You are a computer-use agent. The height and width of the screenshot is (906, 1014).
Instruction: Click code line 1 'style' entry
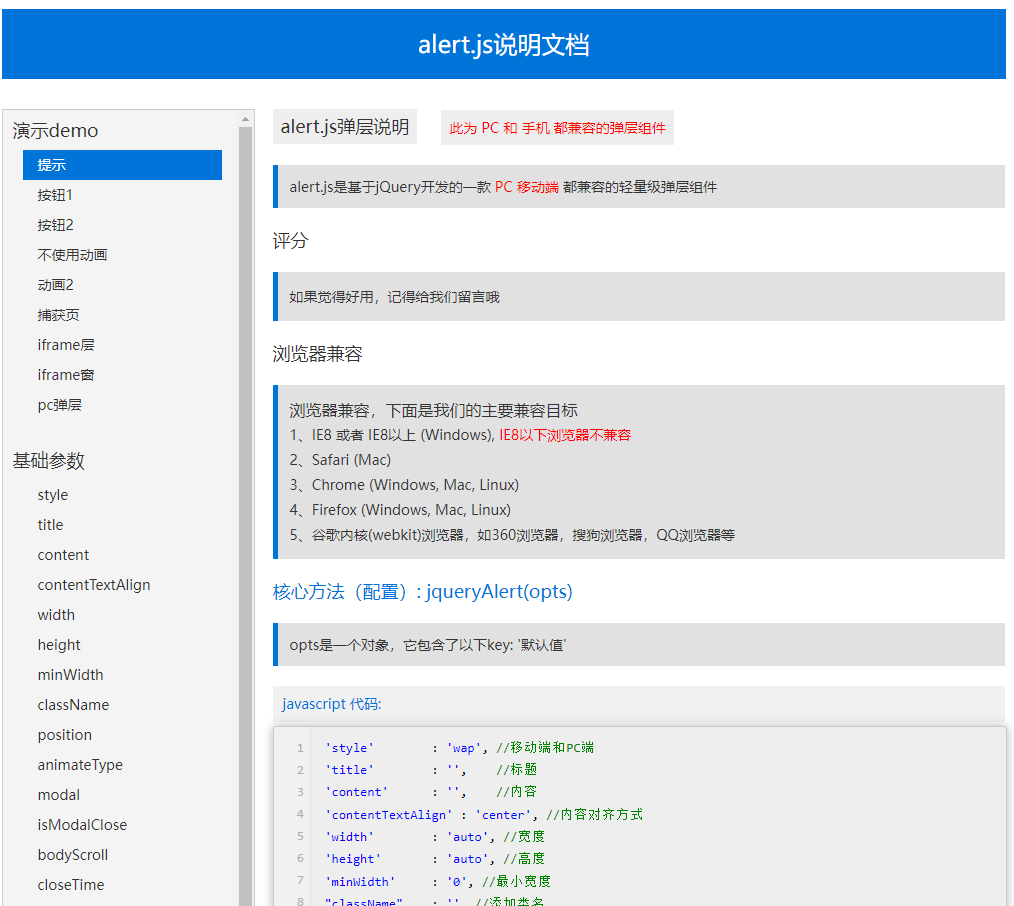(459, 748)
